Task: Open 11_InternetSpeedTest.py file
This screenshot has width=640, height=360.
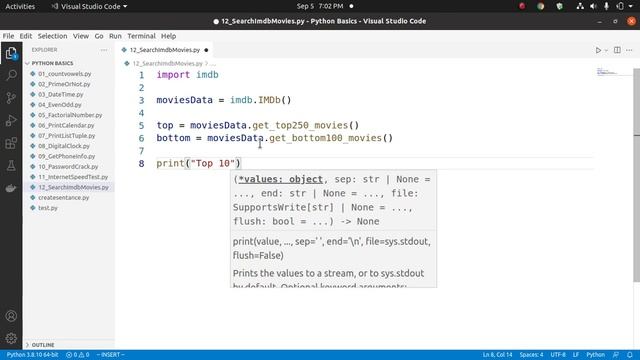Action: coord(73,177)
